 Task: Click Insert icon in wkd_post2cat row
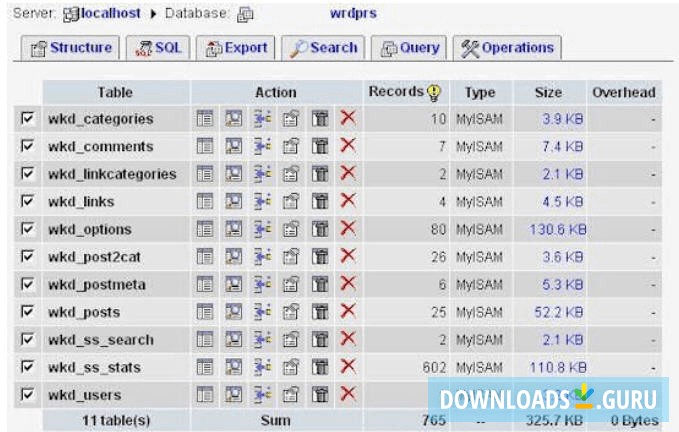click(x=262, y=257)
